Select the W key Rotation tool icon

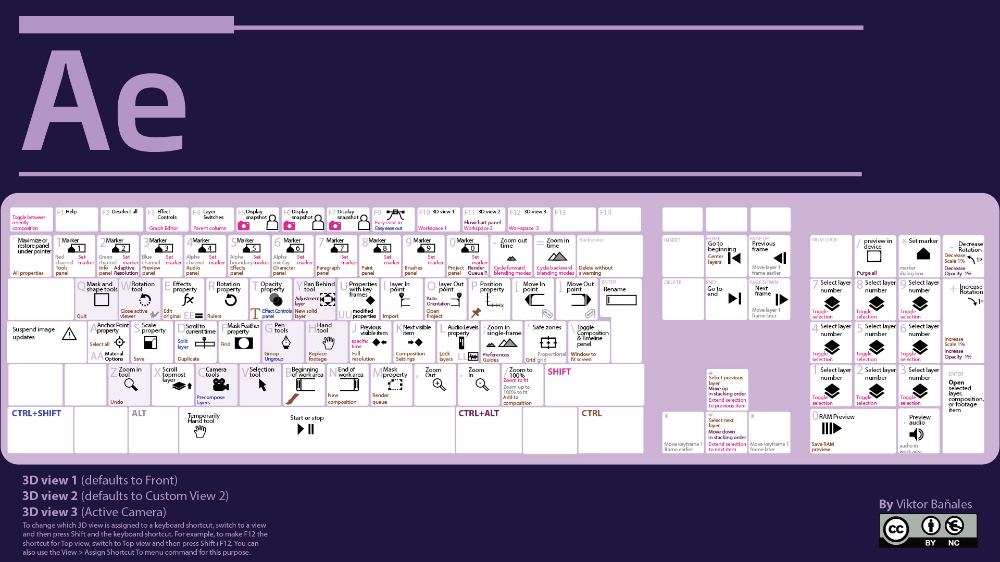145,300
